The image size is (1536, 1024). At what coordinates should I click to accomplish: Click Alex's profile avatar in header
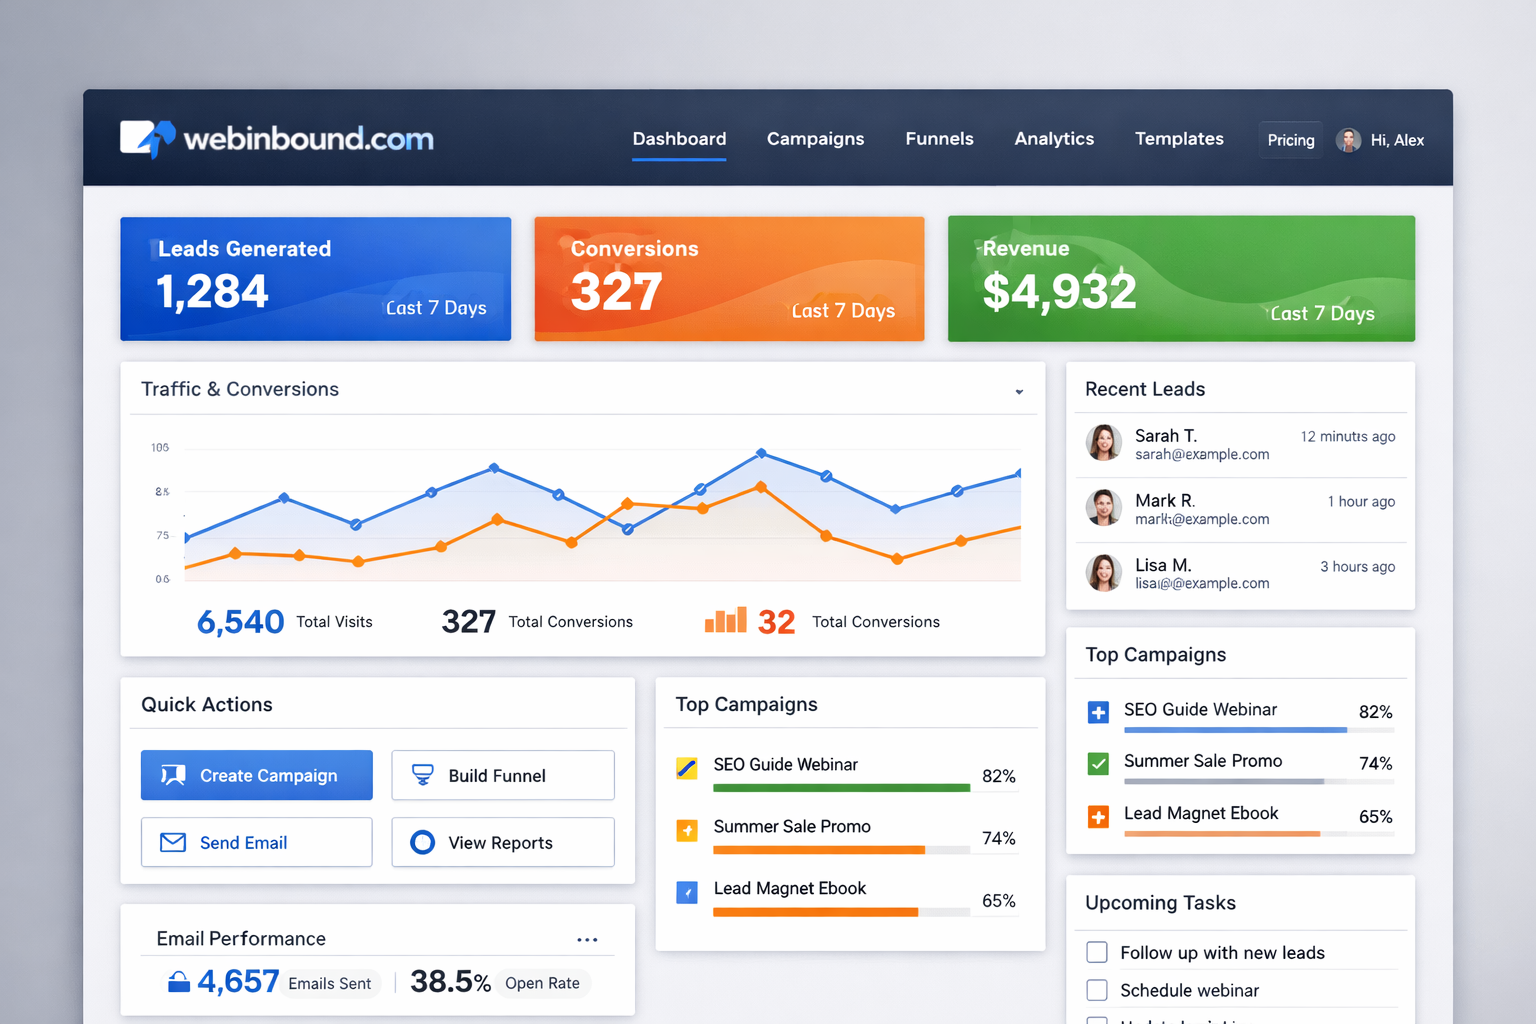point(1348,140)
